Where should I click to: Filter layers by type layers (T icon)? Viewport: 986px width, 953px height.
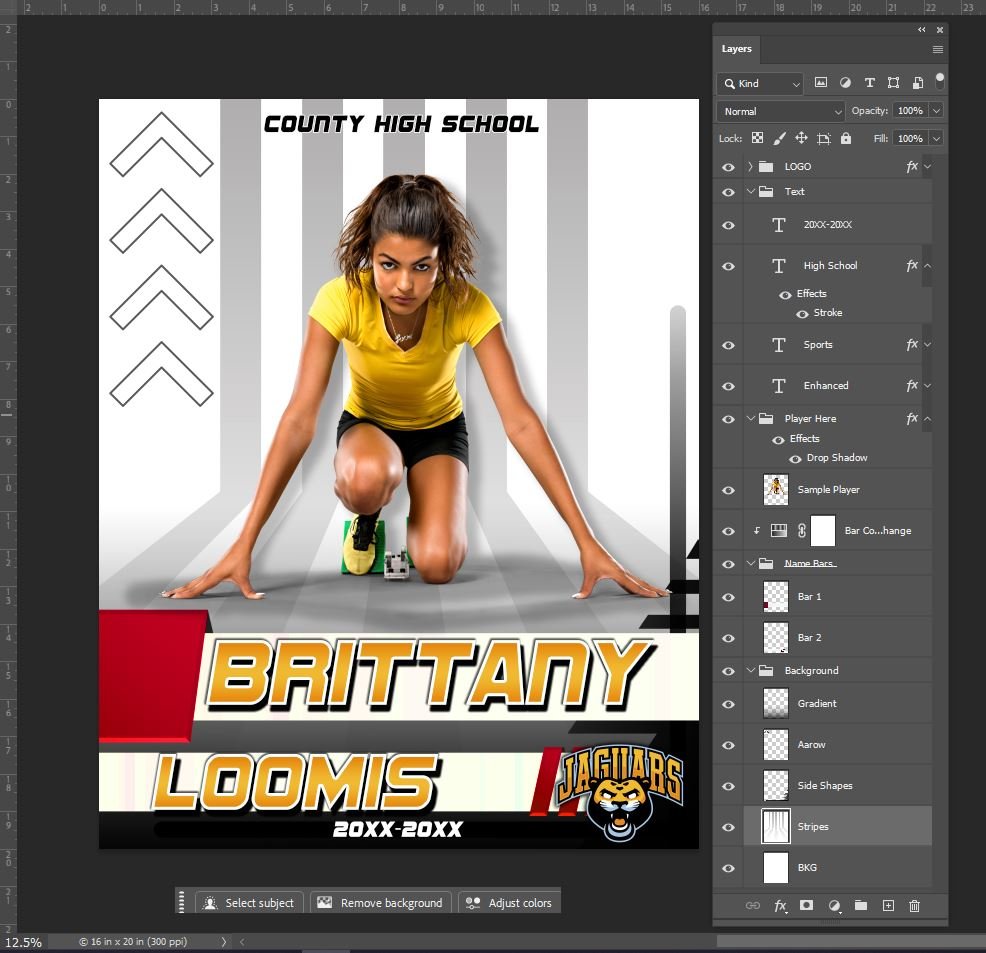[869, 83]
